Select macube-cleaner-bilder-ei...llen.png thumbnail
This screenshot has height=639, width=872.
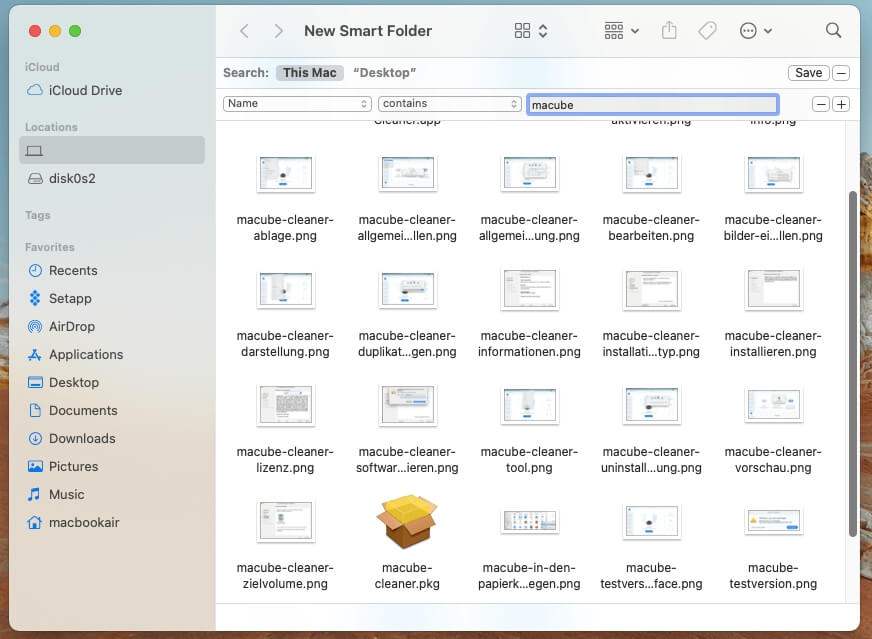(x=773, y=174)
